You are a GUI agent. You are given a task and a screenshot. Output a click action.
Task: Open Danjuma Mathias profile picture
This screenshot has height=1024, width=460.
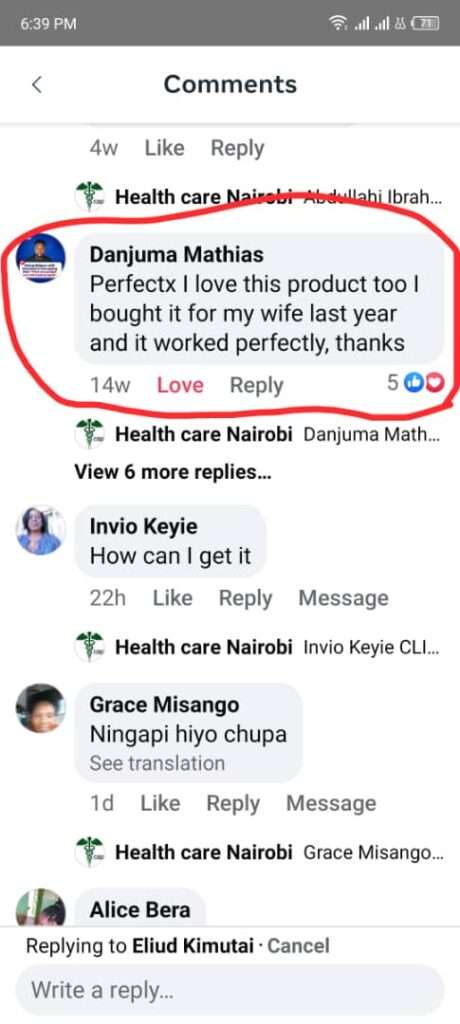[41, 258]
